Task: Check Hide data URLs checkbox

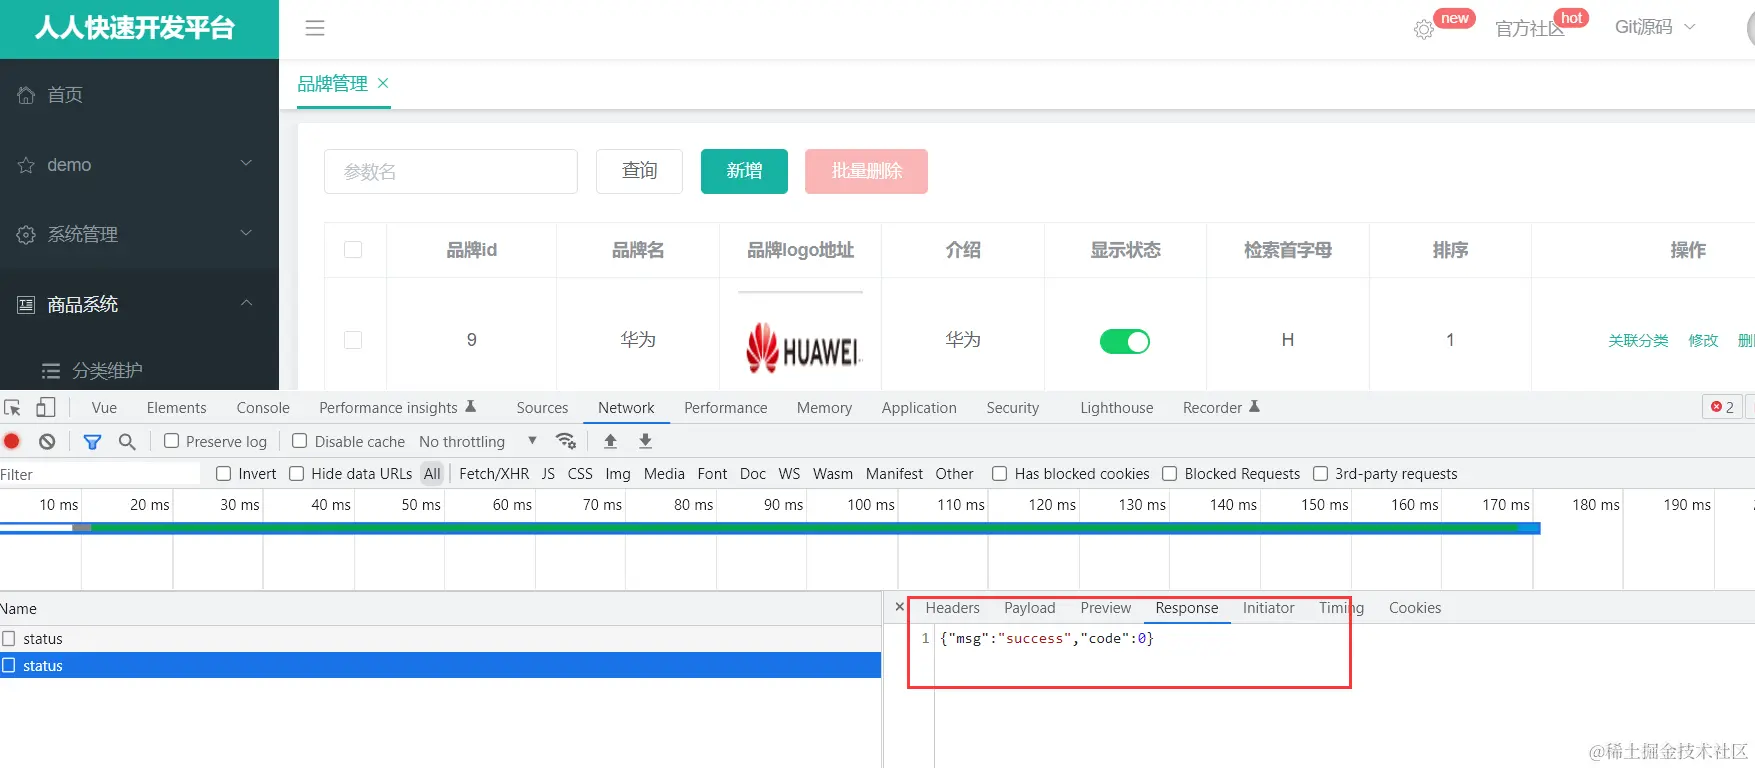Action: (x=297, y=474)
